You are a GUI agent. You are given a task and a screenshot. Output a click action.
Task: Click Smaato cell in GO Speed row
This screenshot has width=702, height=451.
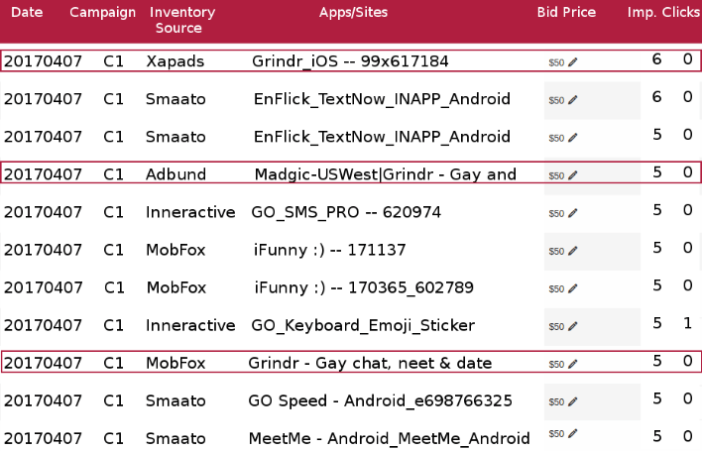tap(176, 400)
